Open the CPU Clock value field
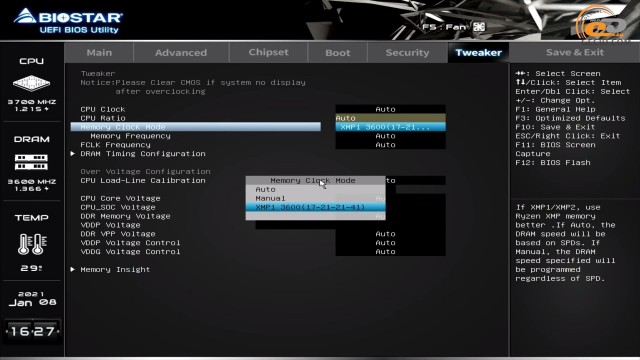 click(x=390, y=109)
